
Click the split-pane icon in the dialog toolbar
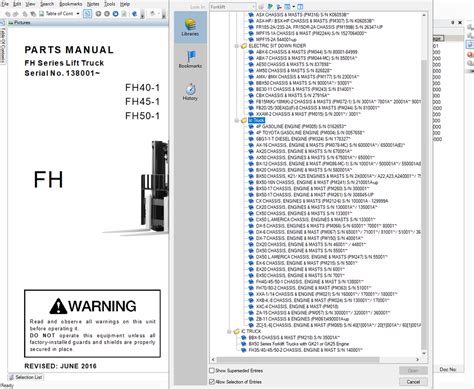300,7
